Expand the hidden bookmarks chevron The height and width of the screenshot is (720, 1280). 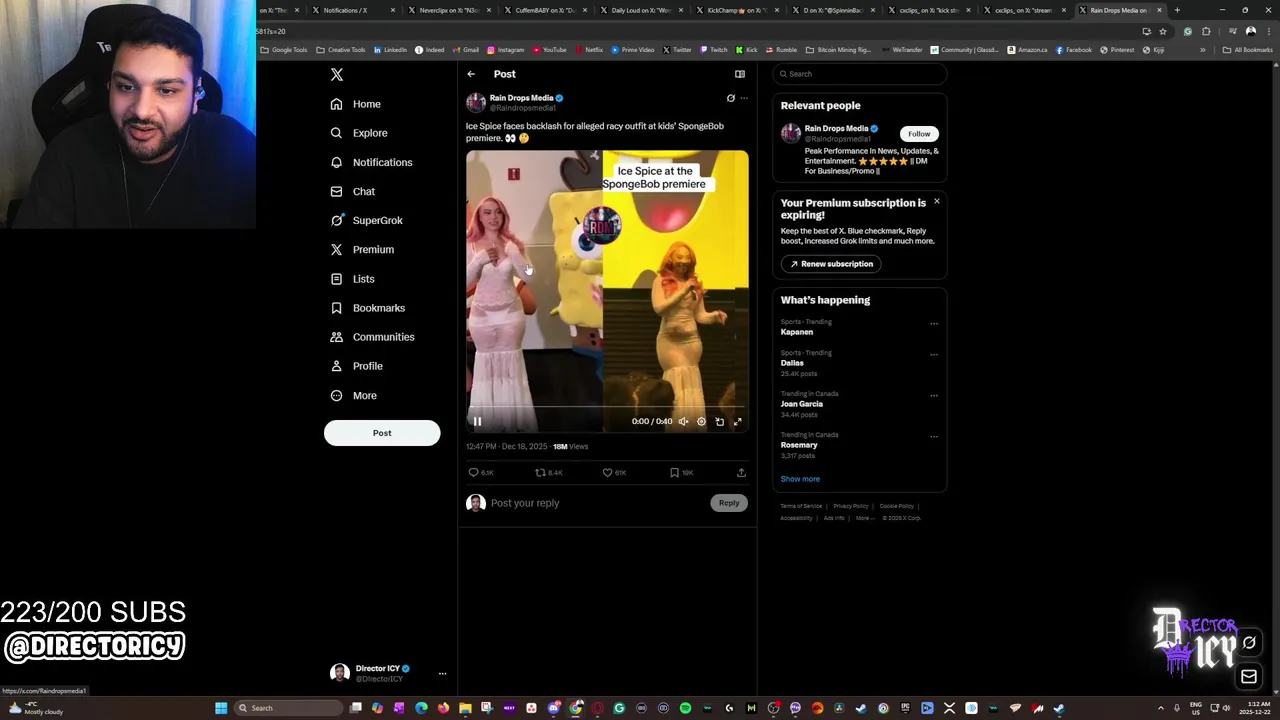point(1203,50)
